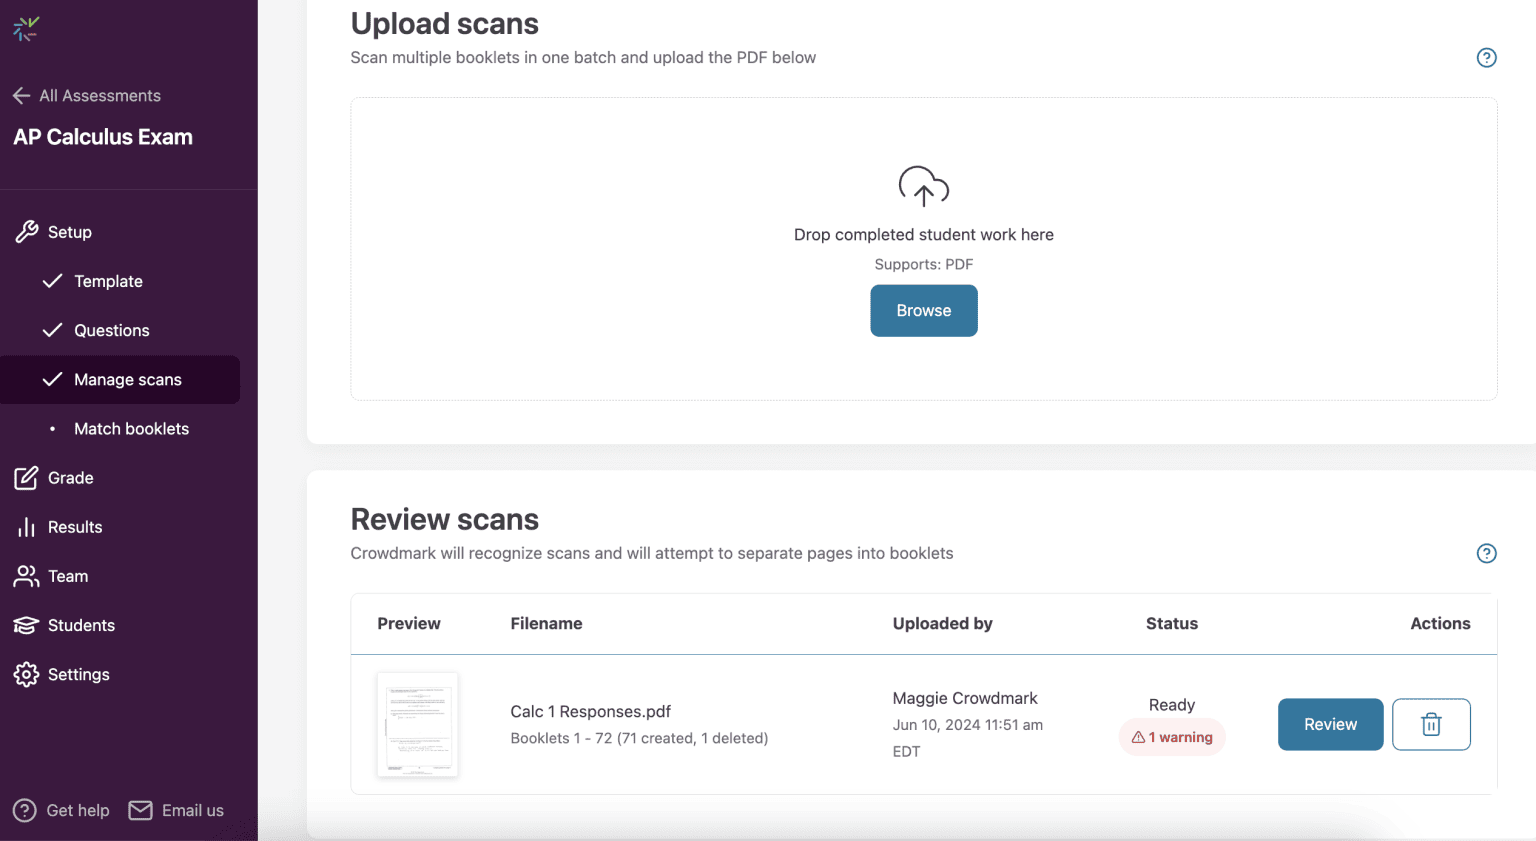Go to the Questions setup step
The height and width of the screenshot is (841, 1536).
click(111, 330)
